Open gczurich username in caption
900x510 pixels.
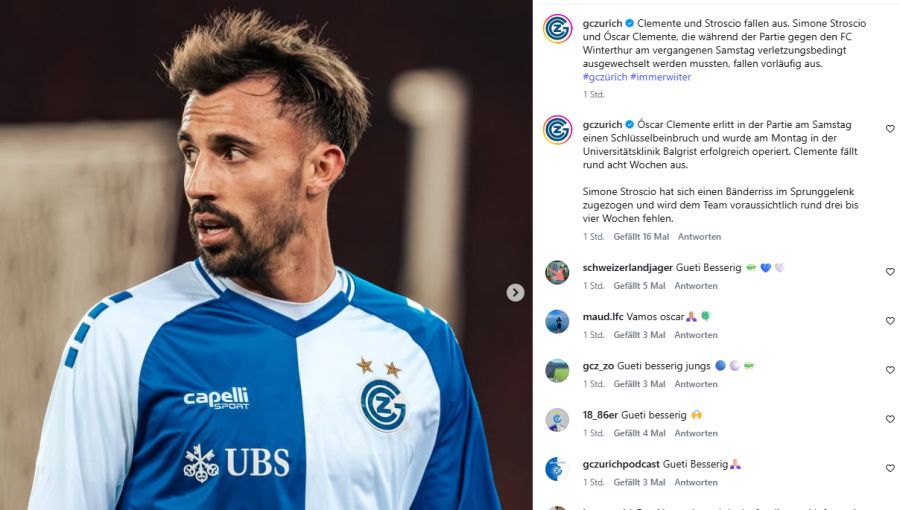click(x=602, y=24)
